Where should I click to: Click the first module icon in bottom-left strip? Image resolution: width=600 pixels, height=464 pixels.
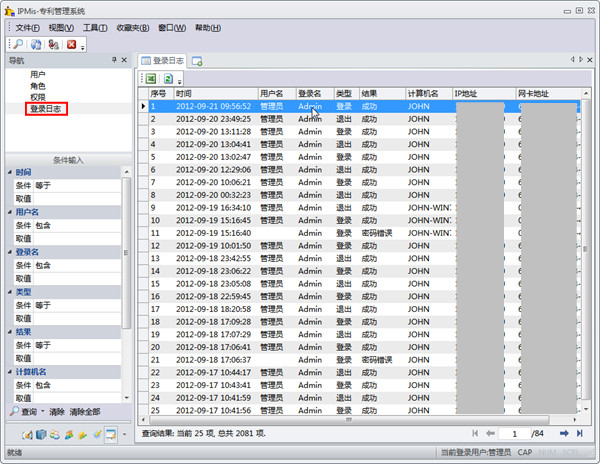tap(27, 435)
